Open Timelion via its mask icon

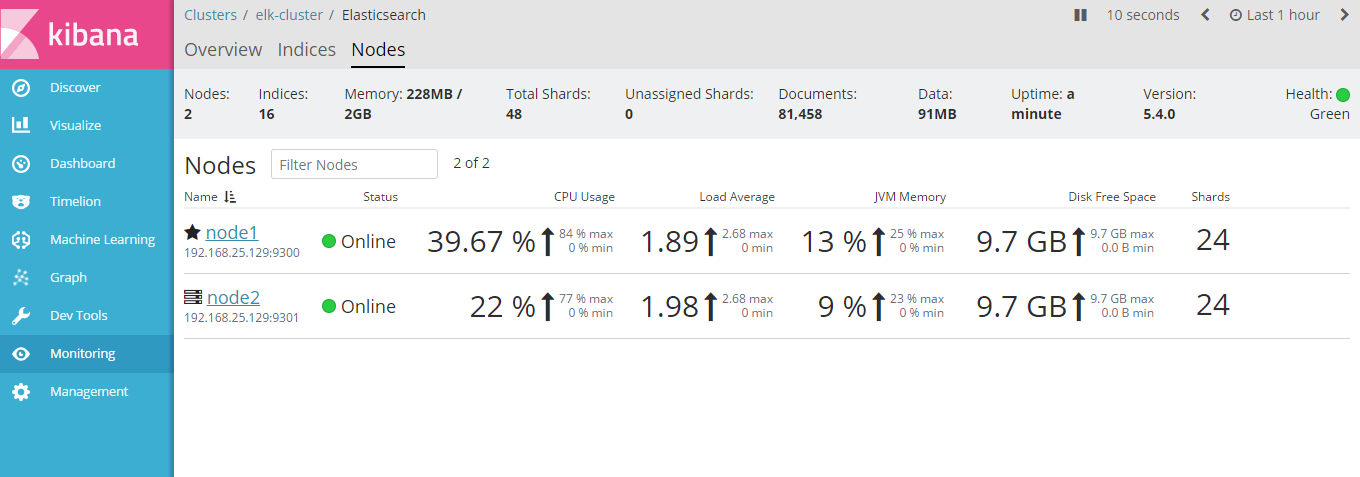[21, 202]
